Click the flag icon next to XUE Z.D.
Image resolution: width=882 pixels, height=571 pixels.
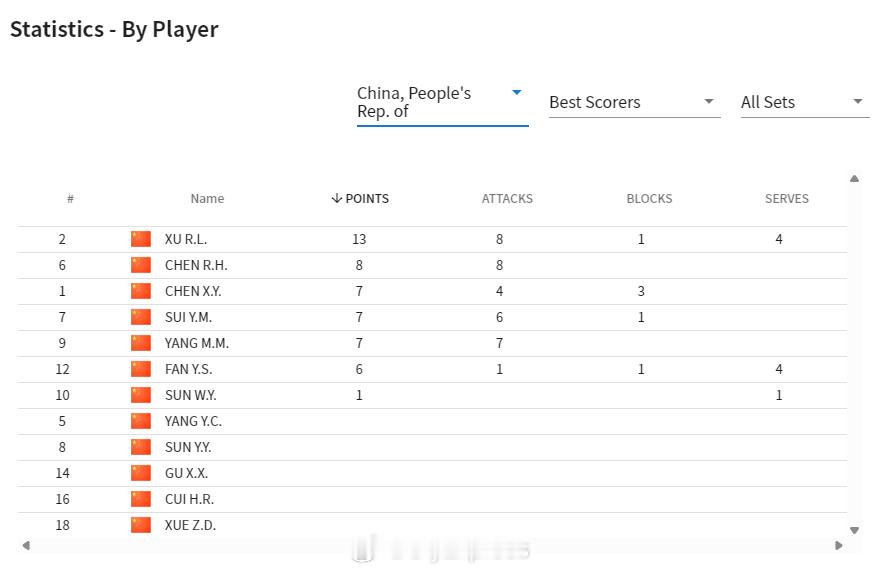coord(141,525)
